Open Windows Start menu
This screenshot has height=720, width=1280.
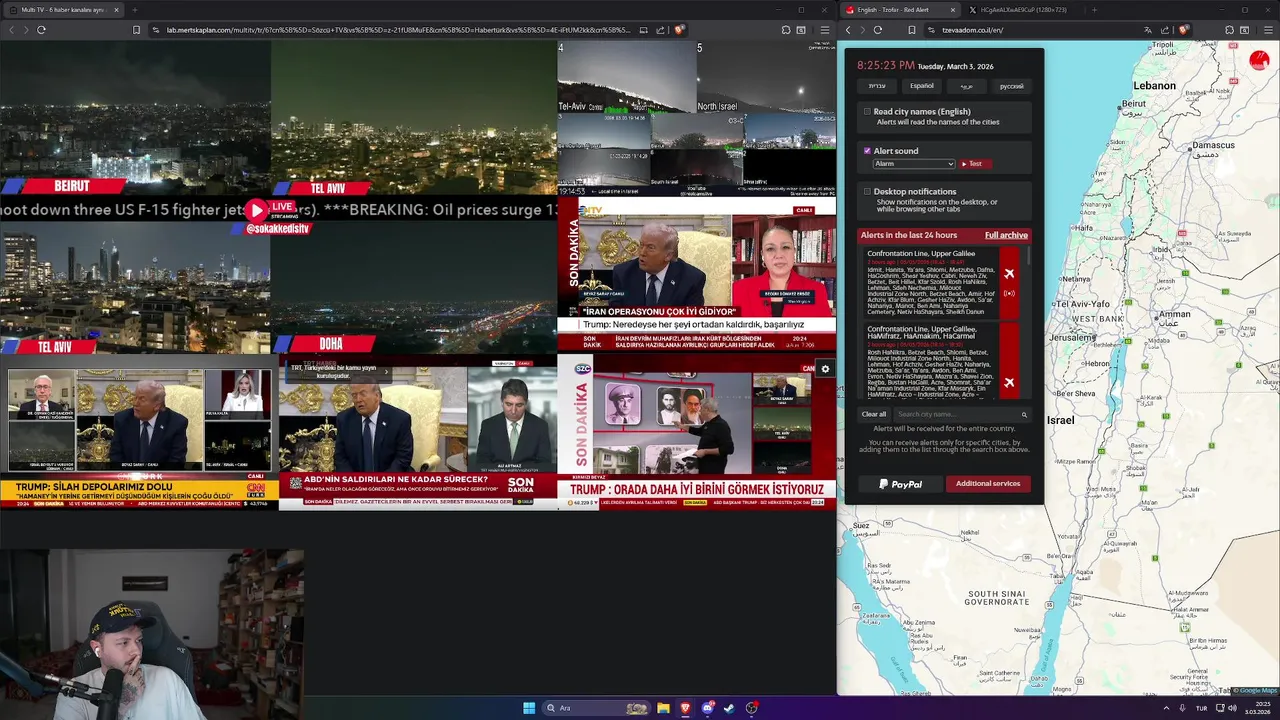click(x=529, y=708)
